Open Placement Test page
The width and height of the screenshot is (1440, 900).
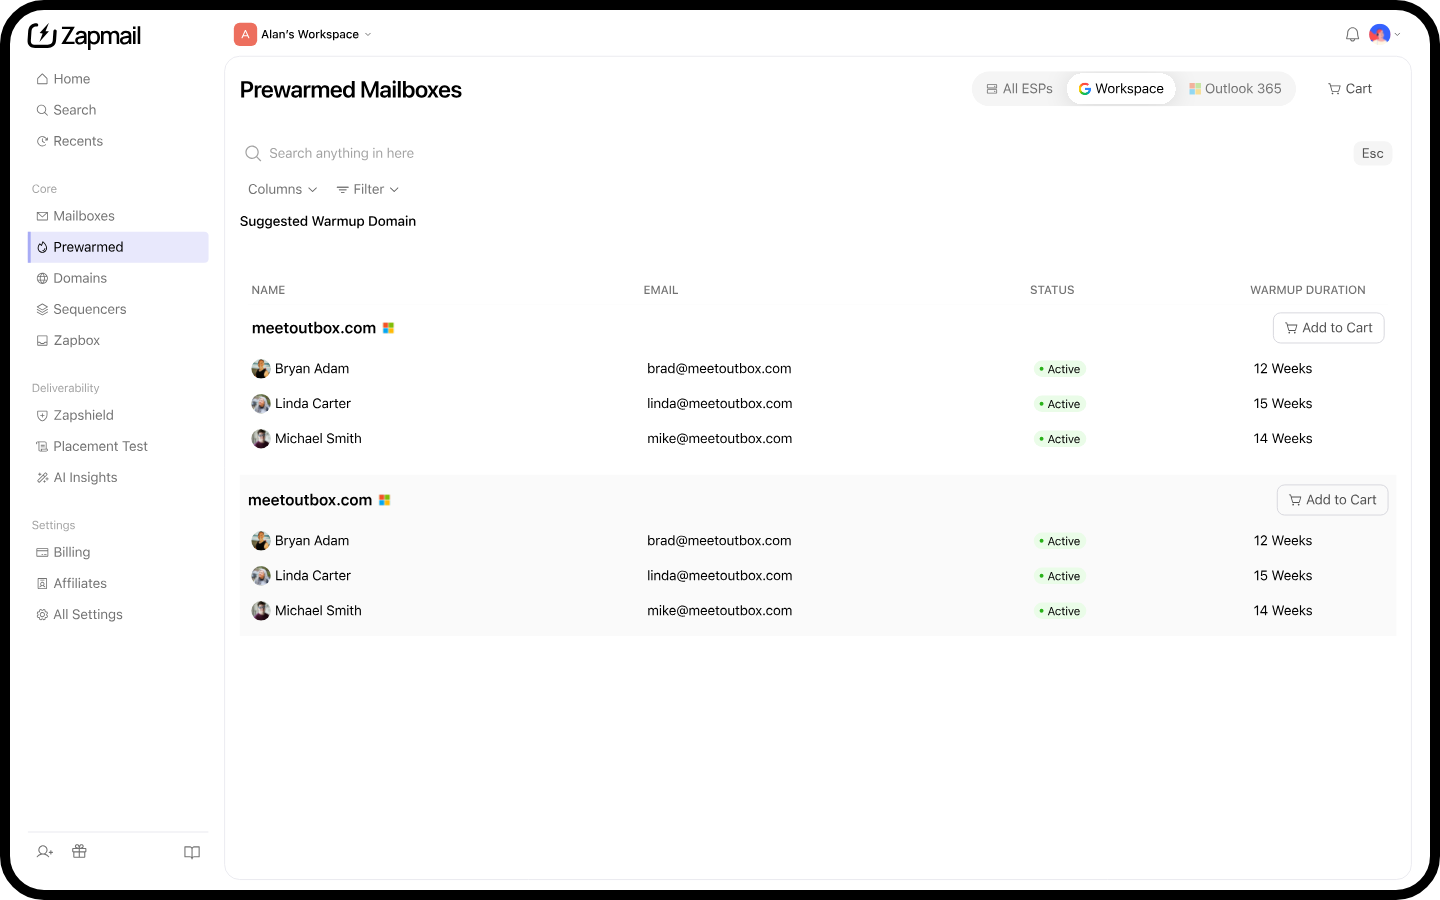coord(118,446)
